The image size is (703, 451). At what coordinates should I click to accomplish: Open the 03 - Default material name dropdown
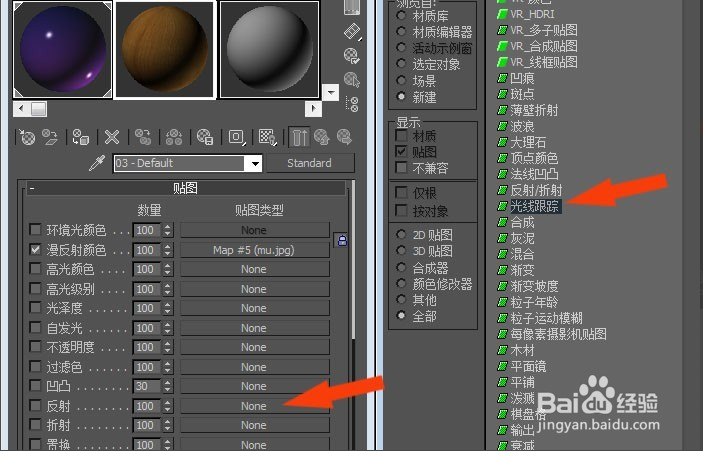click(255, 163)
